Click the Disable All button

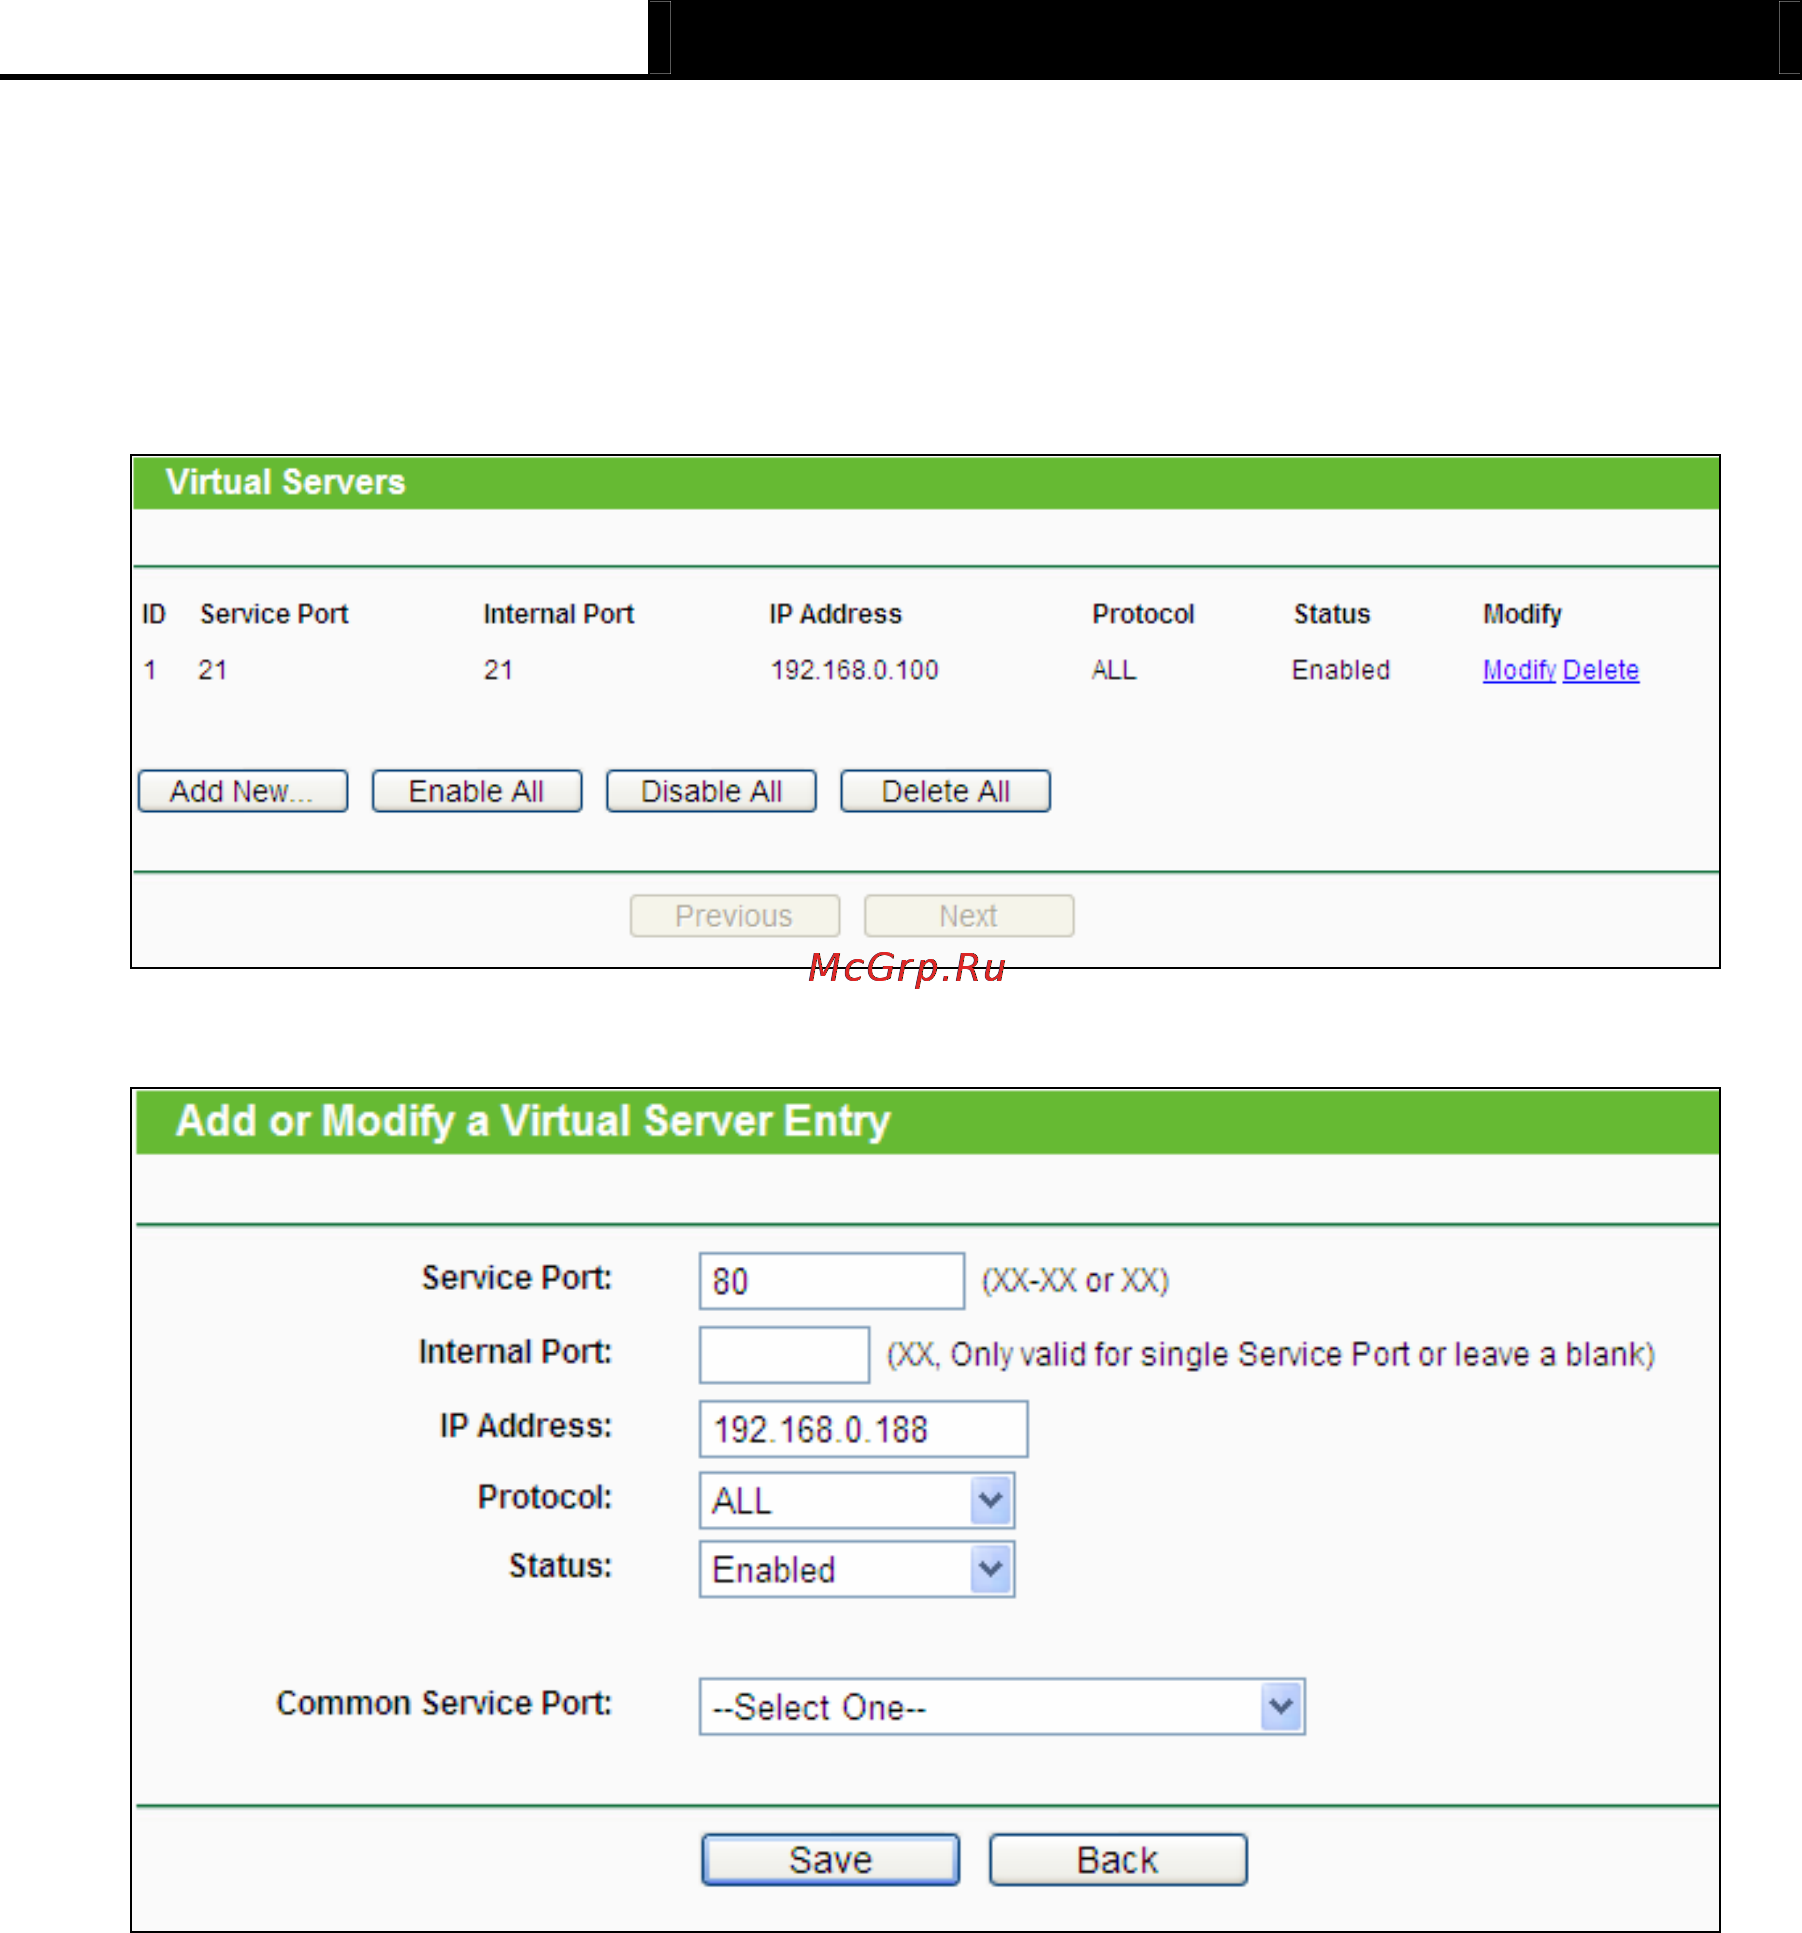711,791
